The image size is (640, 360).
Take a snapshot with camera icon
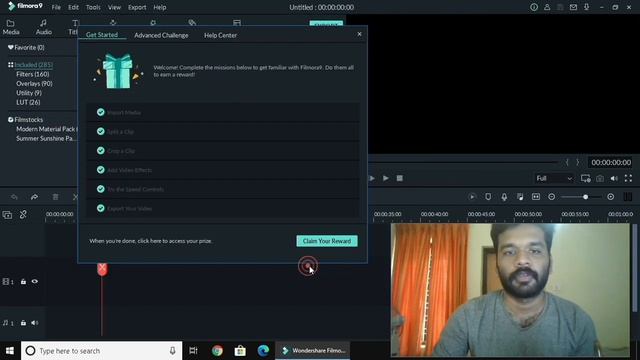[600, 178]
